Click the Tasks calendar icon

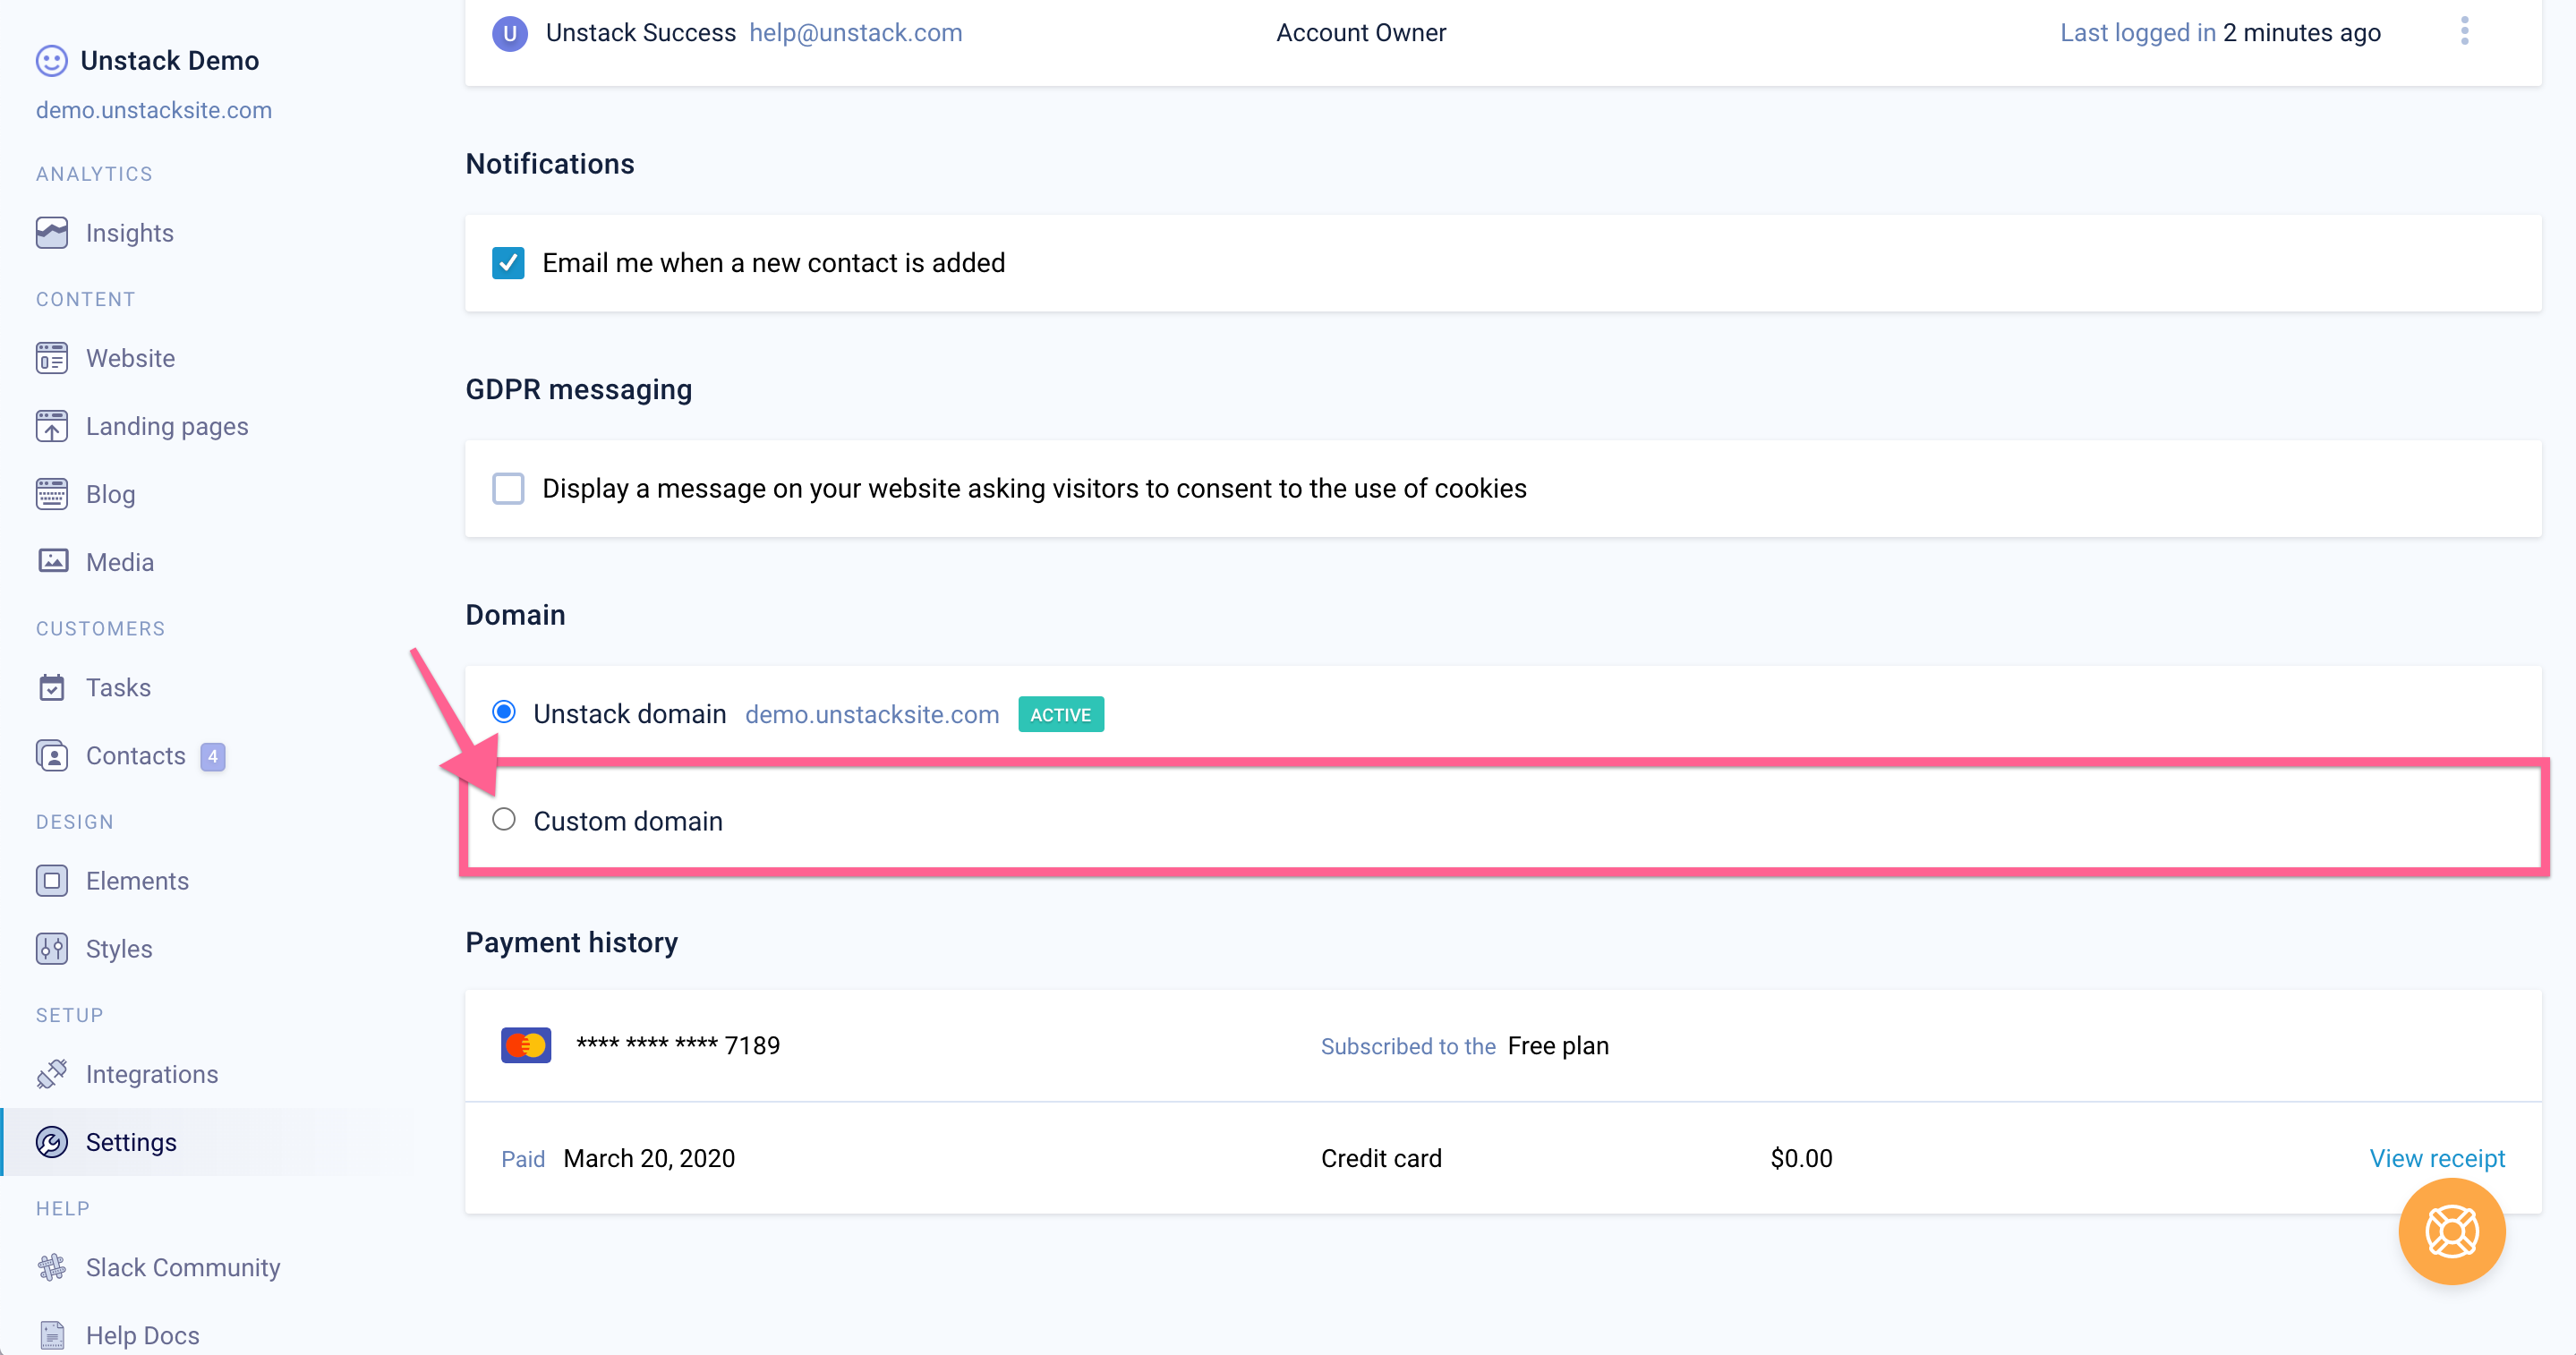pos(52,688)
